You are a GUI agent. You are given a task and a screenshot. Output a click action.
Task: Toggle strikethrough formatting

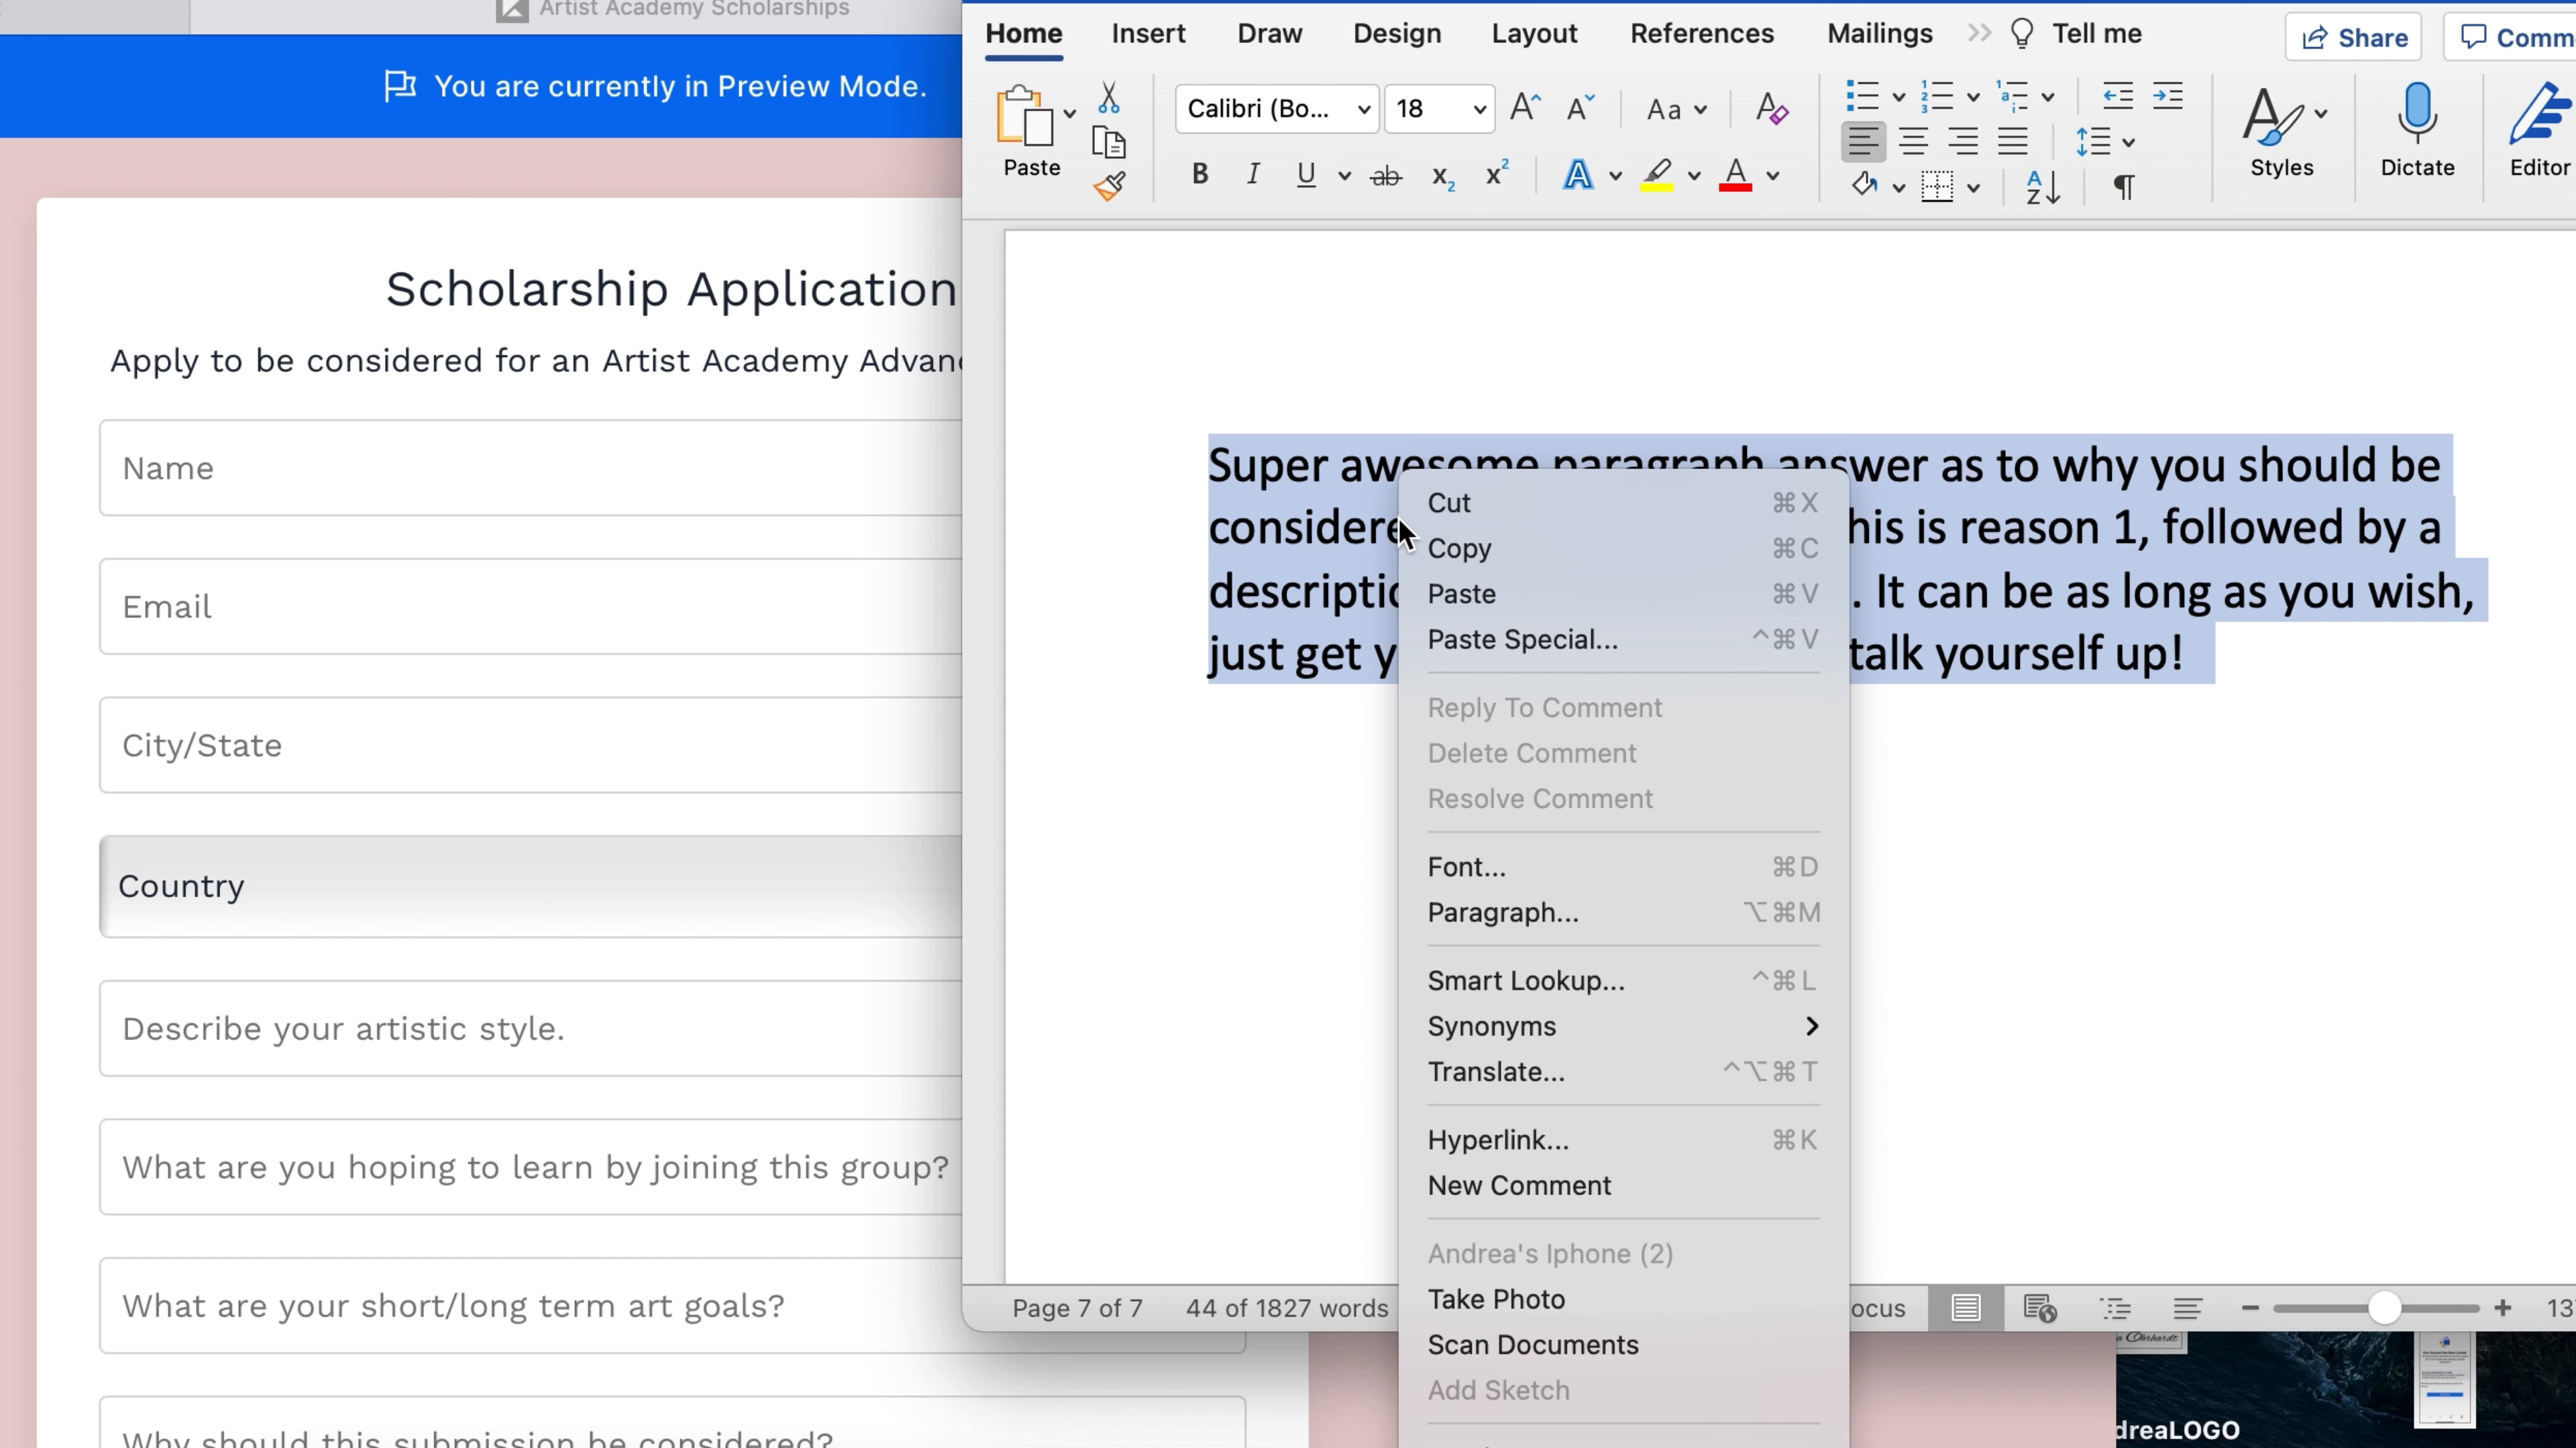(x=1385, y=177)
